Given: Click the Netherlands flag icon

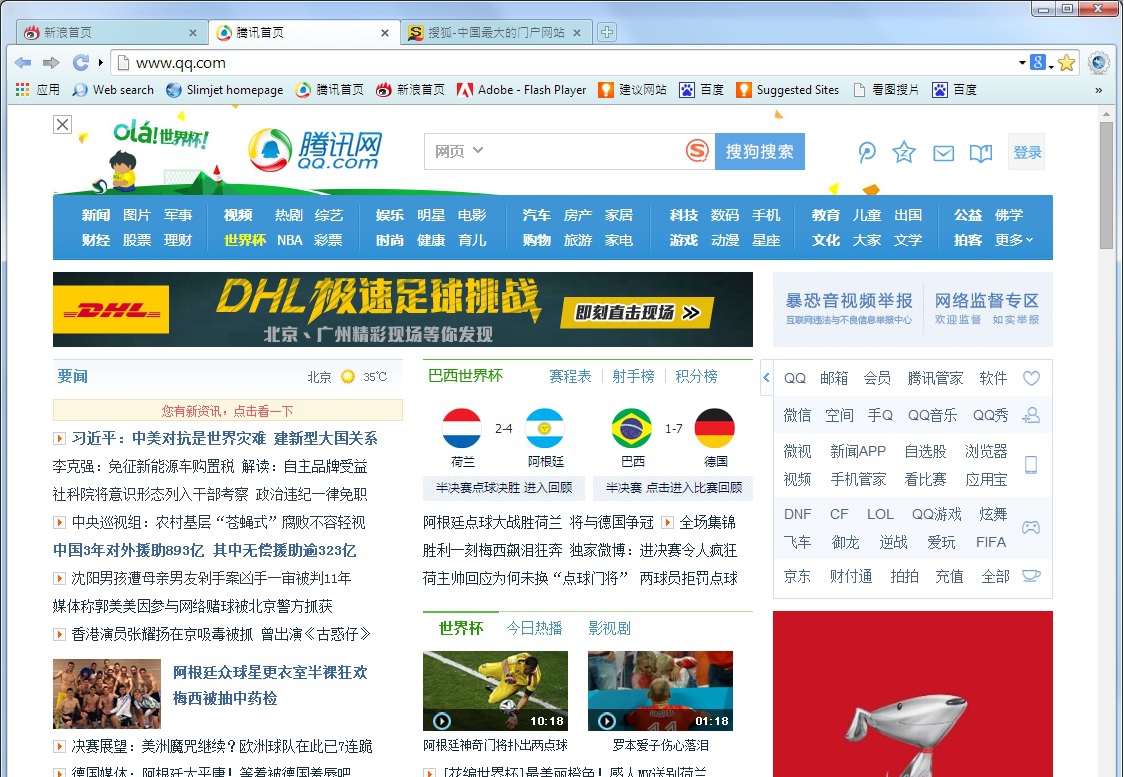Looking at the screenshot, I should pyautogui.click(x=462, y=429).
